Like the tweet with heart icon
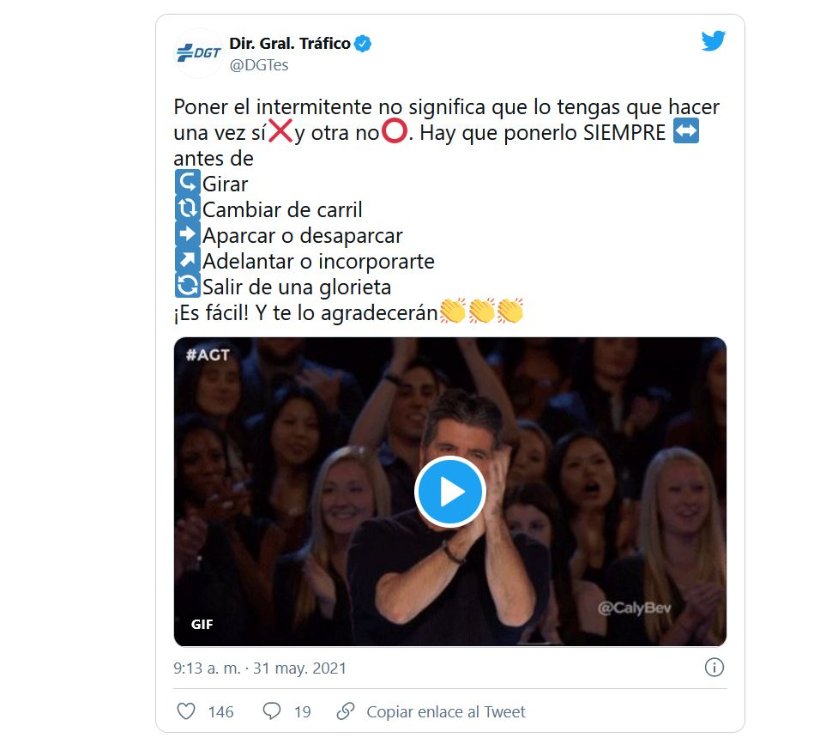The height and width of the screenshot is (750, 838). click(186, 712)
